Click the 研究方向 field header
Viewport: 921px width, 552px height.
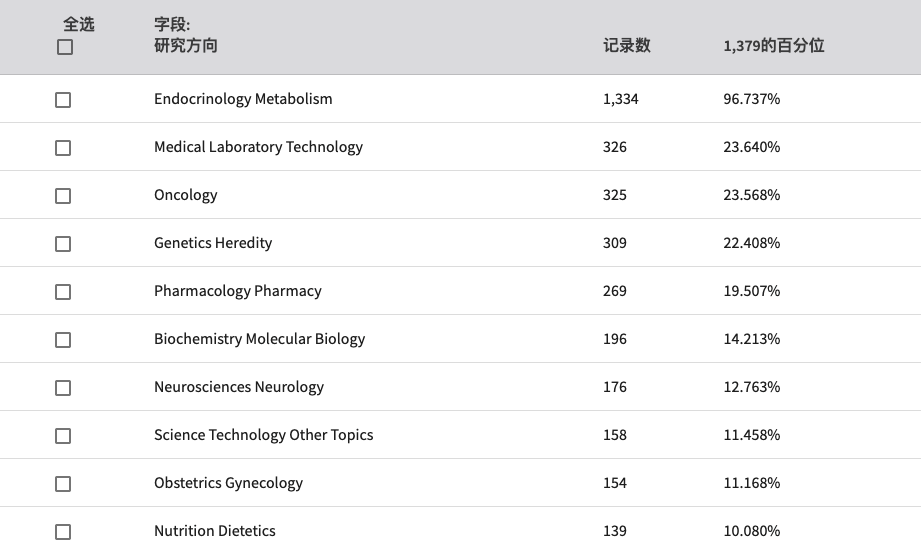coord(186,45)
